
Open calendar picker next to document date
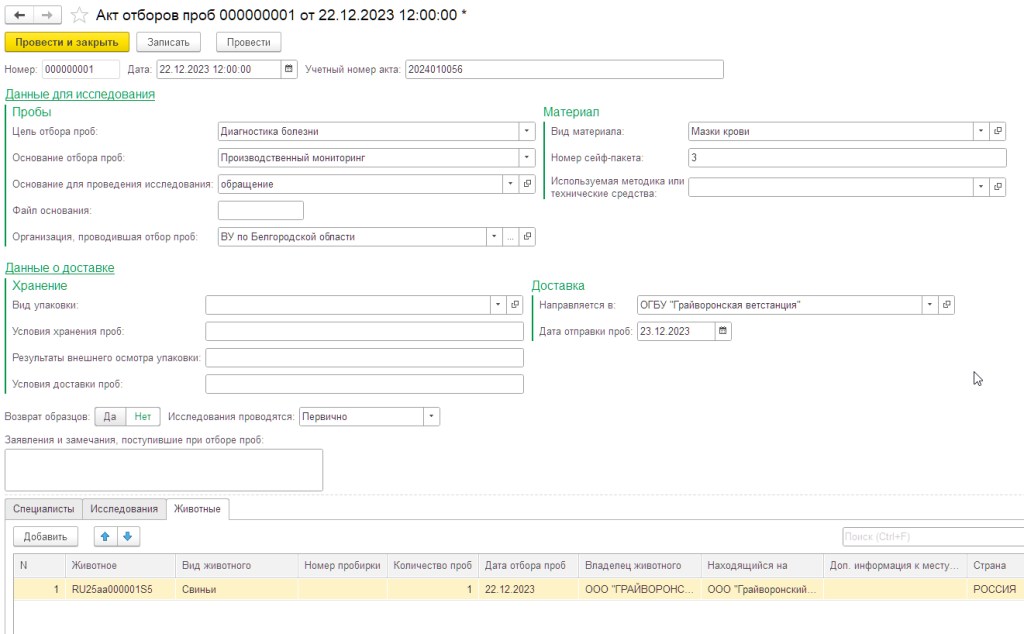pos(290,69)
